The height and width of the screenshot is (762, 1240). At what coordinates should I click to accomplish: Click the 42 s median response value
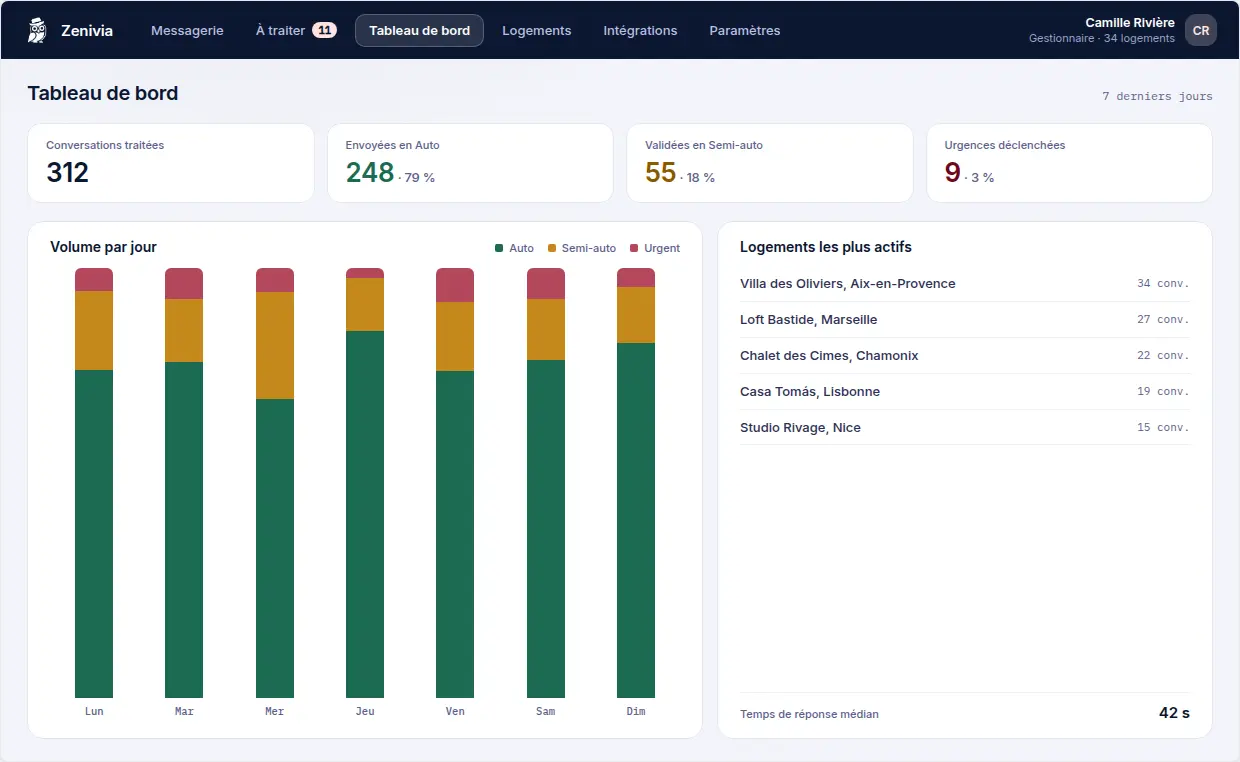pos(1174,713)
